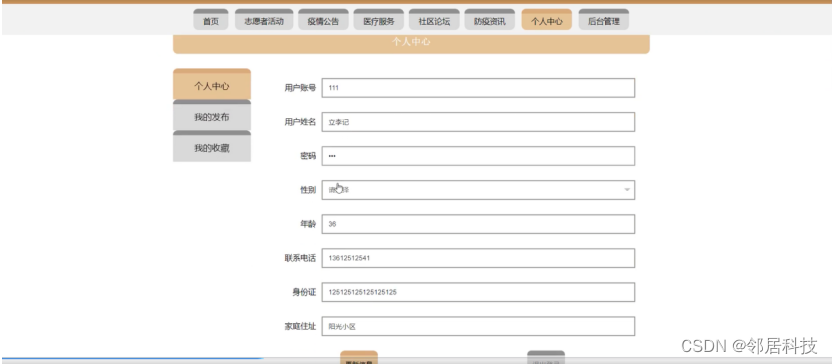The width and height of the screenshot is (833, 364).
Task: Open the 防疫资讯 navigation tab
Action: pyautogui.click(x=489, y=20)
